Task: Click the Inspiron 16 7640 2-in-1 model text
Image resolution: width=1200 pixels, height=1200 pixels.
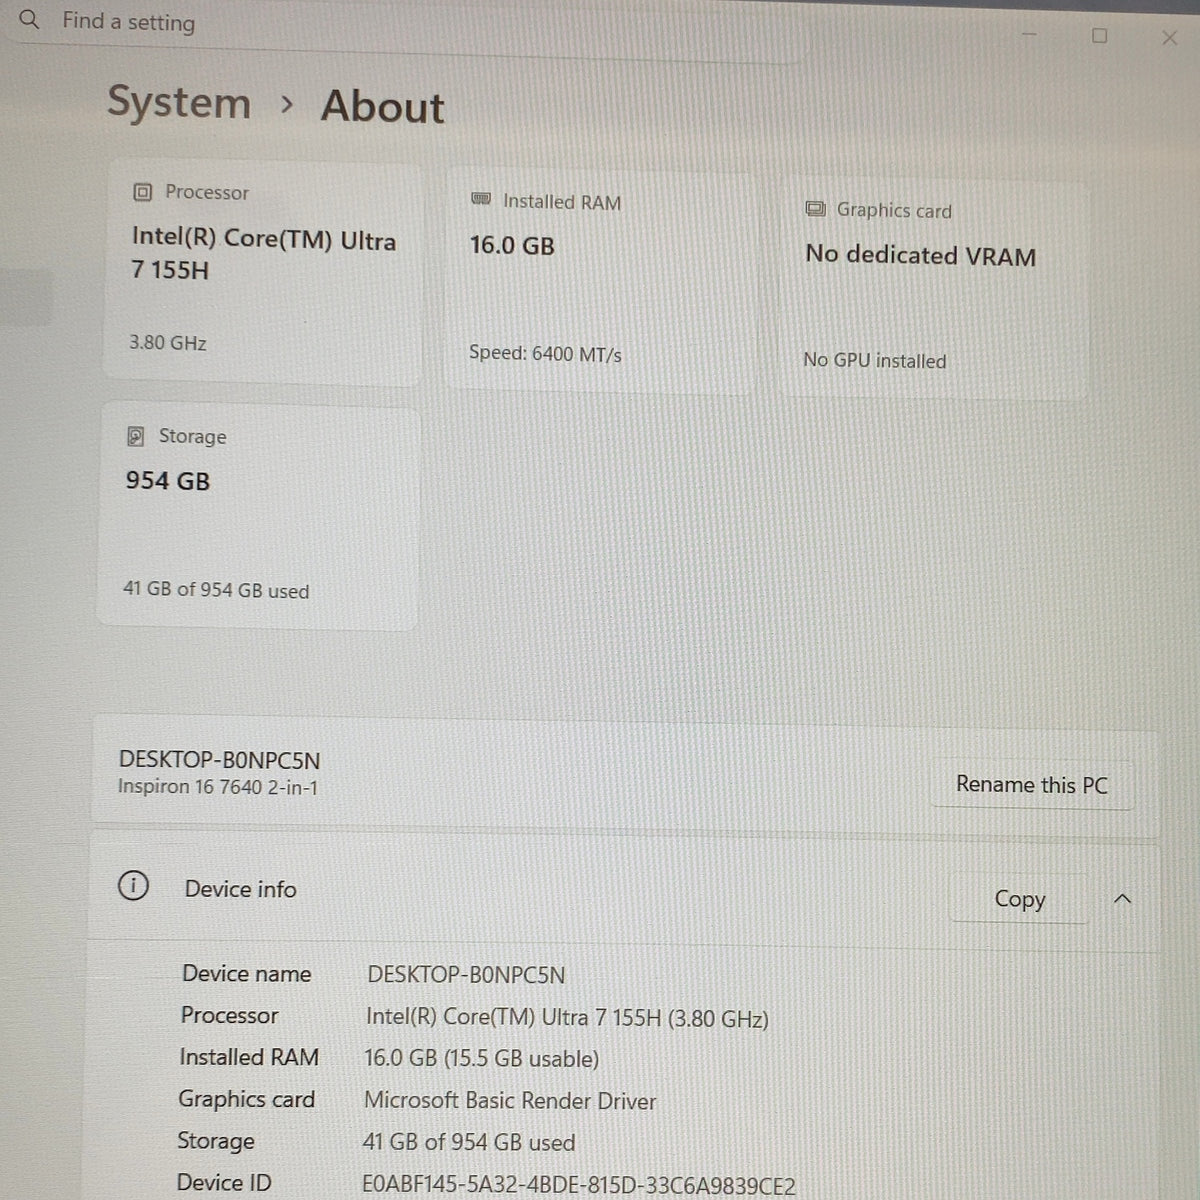Action: tap(218, 788)
